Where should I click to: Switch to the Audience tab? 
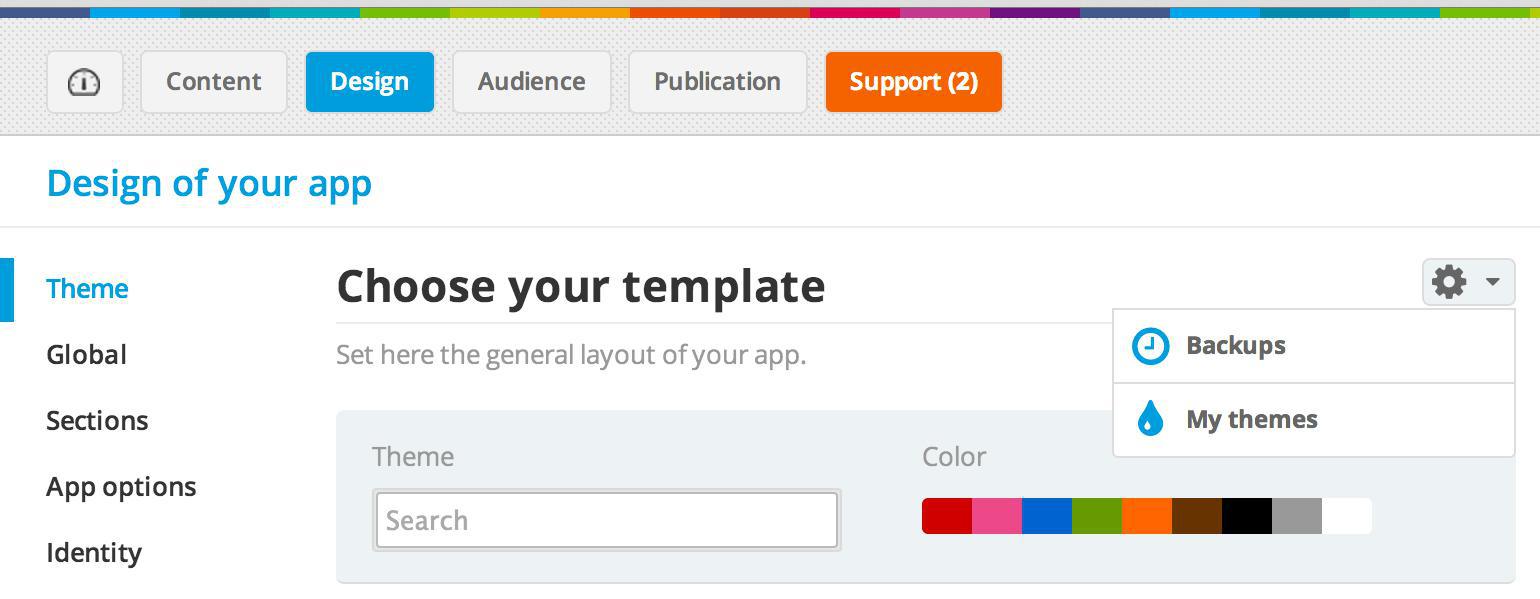pos(531,82)
